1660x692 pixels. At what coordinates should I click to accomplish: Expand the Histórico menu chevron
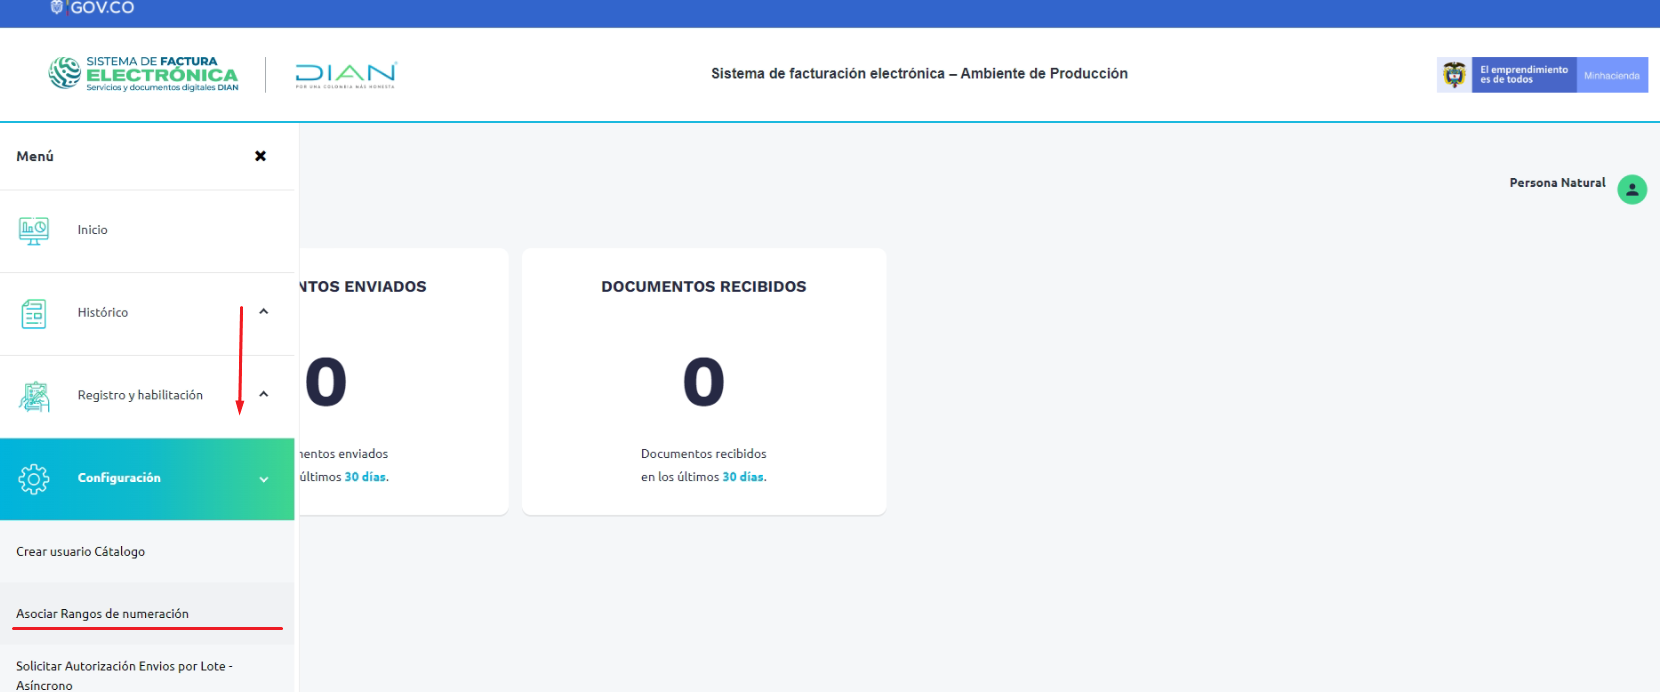click(x=264, y=312)
